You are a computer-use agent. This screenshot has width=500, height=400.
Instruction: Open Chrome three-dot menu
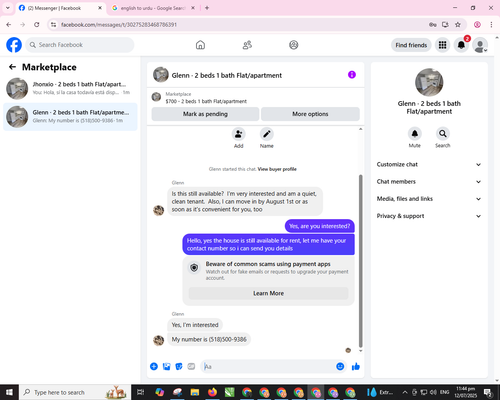491,25
